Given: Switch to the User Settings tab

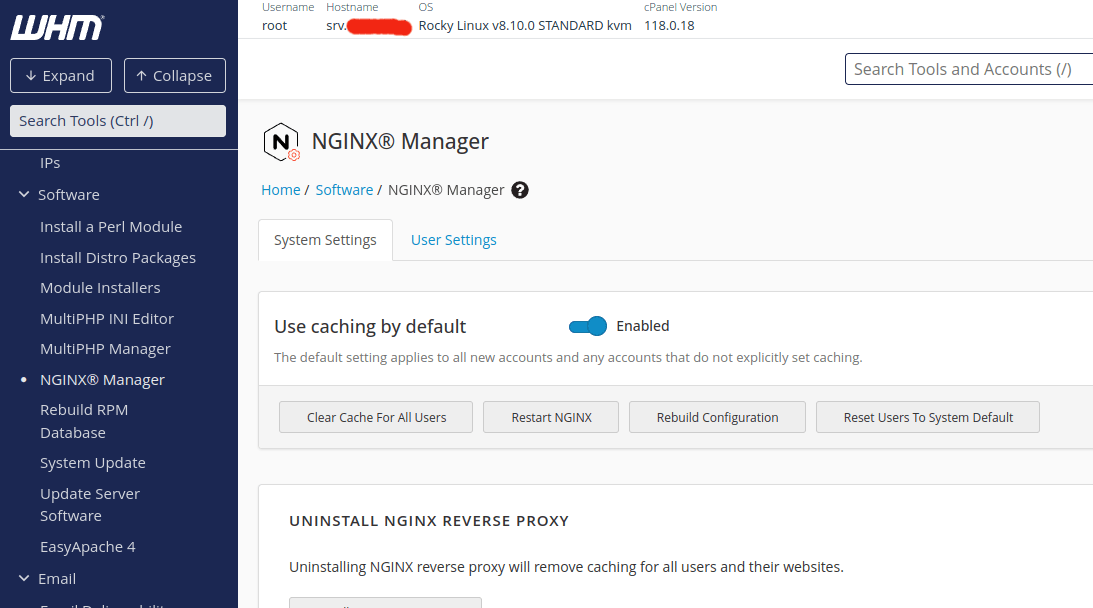Looking at the screenshot, I should [x=453, y=240].
